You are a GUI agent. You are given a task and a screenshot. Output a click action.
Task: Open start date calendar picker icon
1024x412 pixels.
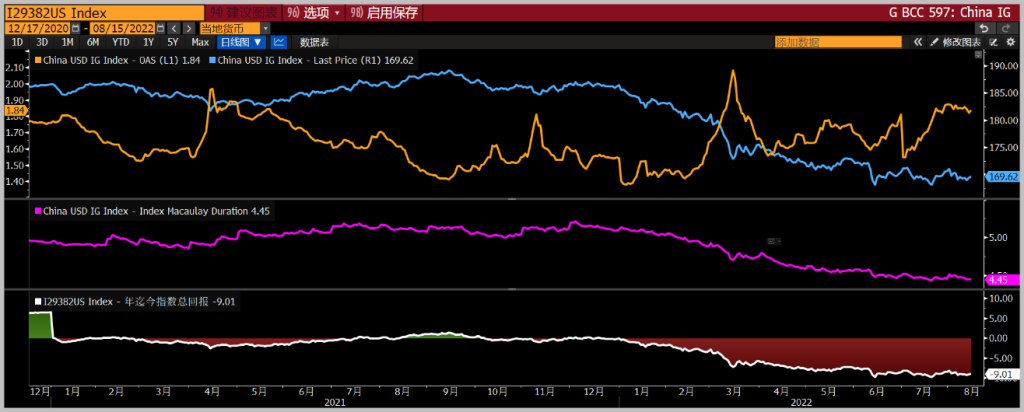76,29
